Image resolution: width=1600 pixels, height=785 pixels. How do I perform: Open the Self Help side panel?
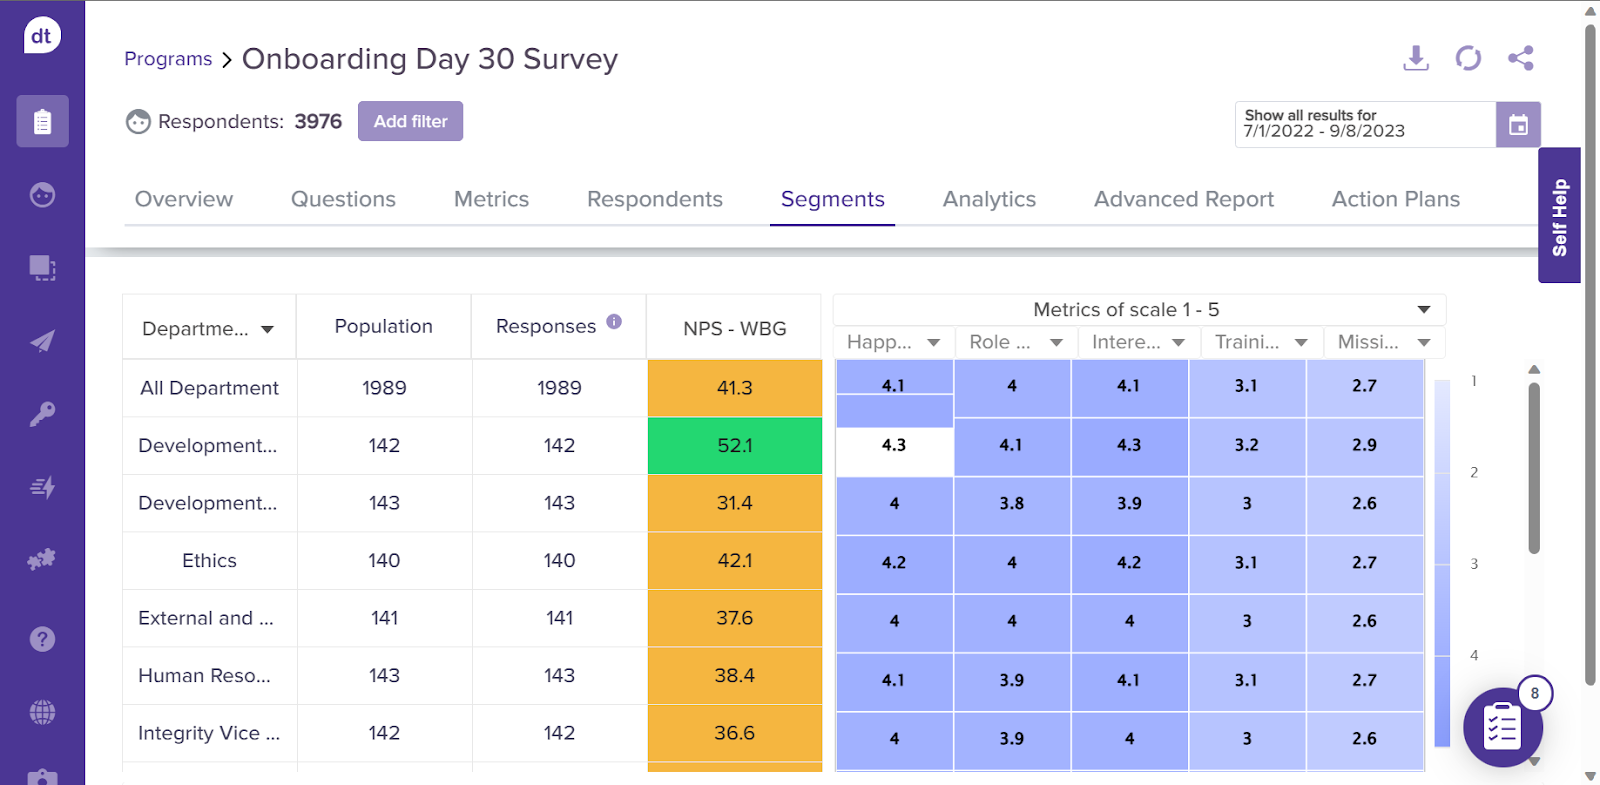(1559, 216)
